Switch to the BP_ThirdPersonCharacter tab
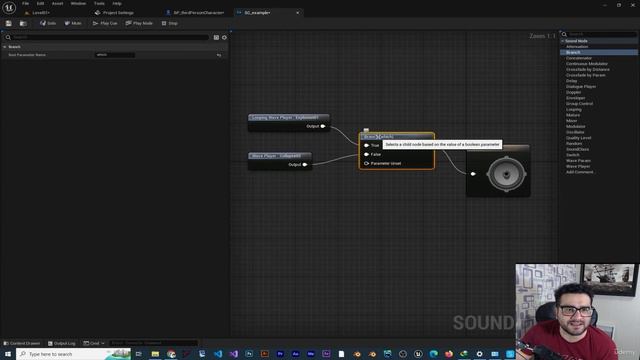The image size is (640, 360). coord(195,13)
